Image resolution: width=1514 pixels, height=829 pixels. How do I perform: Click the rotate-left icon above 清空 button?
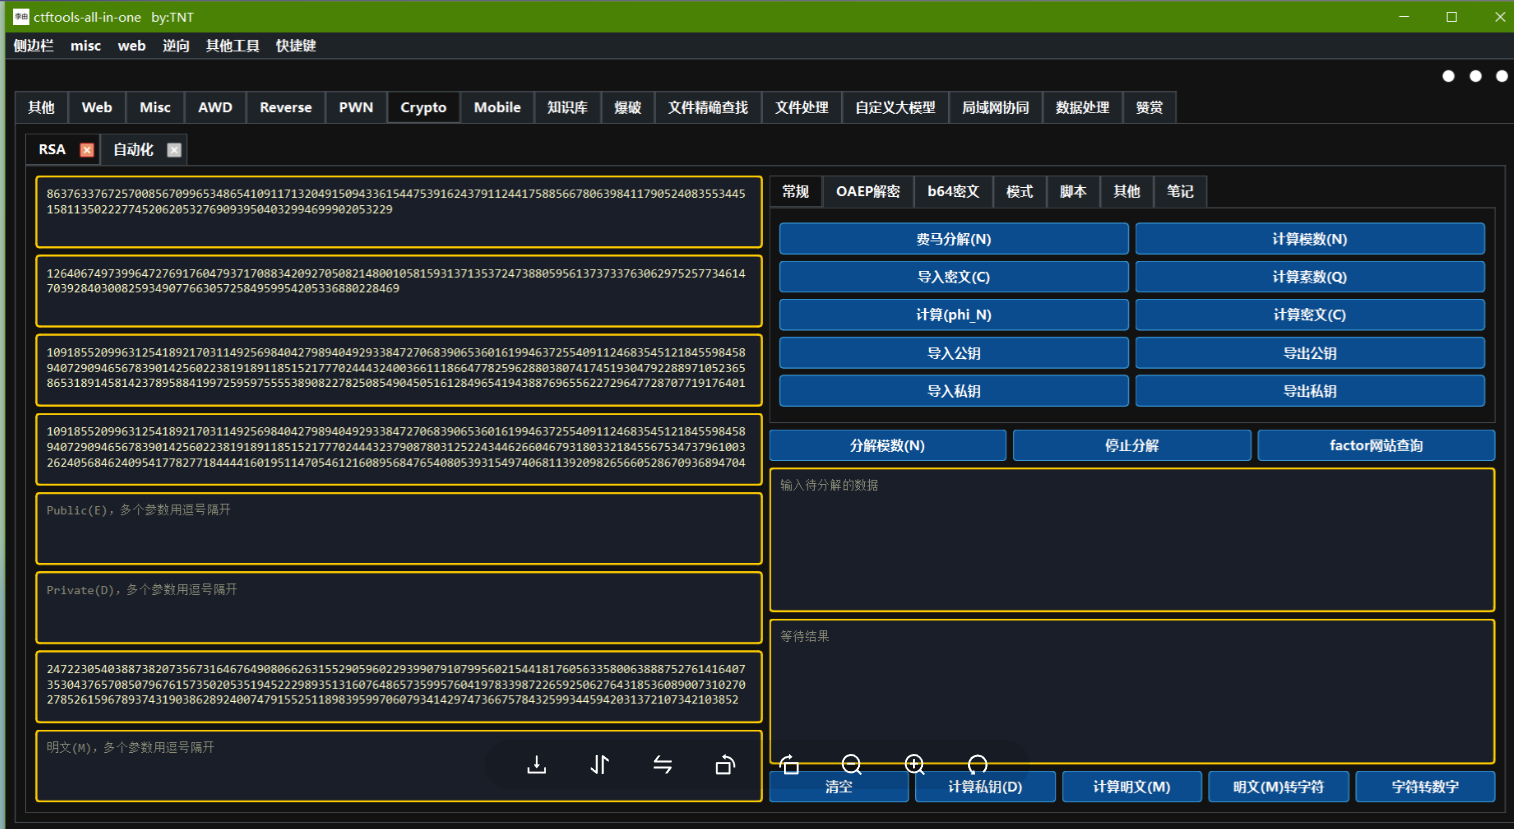(x=789, y=765)
